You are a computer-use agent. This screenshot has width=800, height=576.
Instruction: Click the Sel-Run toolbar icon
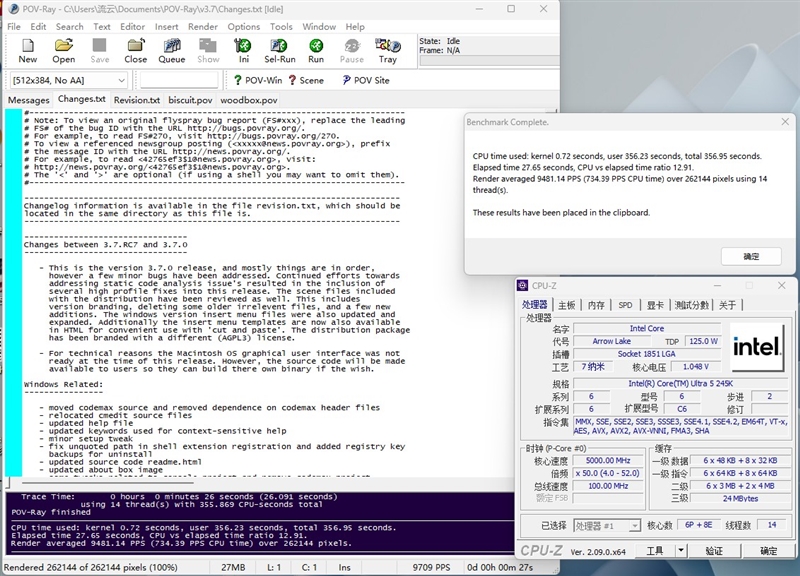[280, 51]
